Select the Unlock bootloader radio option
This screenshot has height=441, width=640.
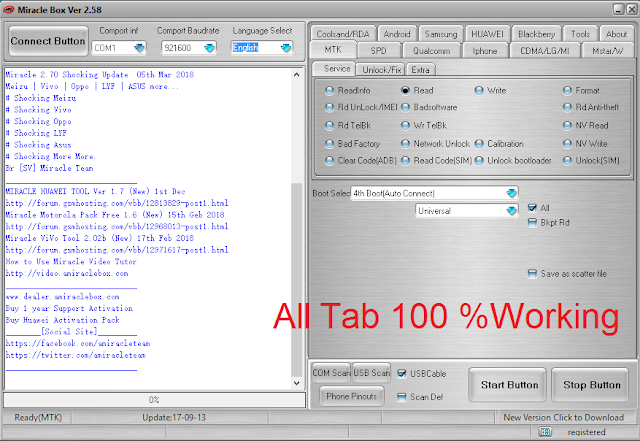479,161
